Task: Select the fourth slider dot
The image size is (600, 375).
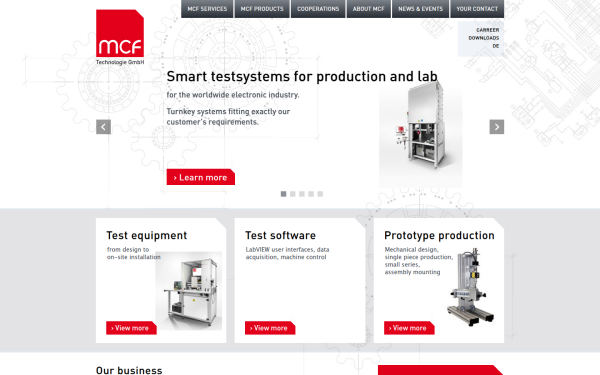Action: (x=311, y=194)
